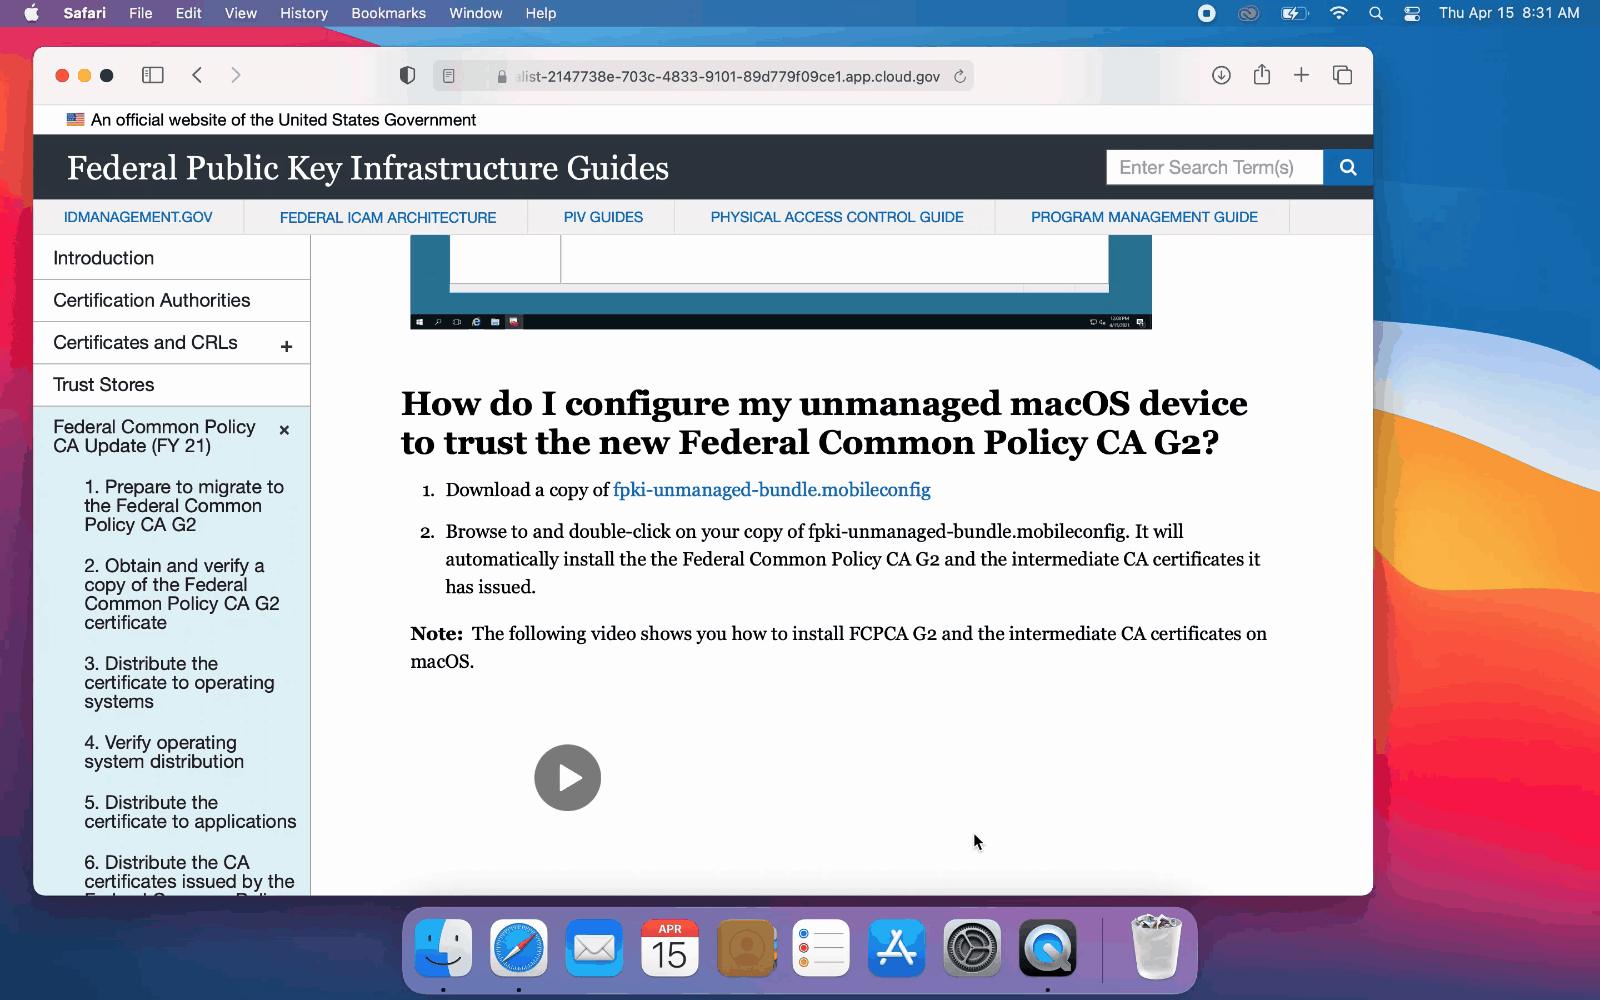This screenshot has width=1600, height=1000.
Task: Open the Safari downloads icon
Action: pos(1221,75)
